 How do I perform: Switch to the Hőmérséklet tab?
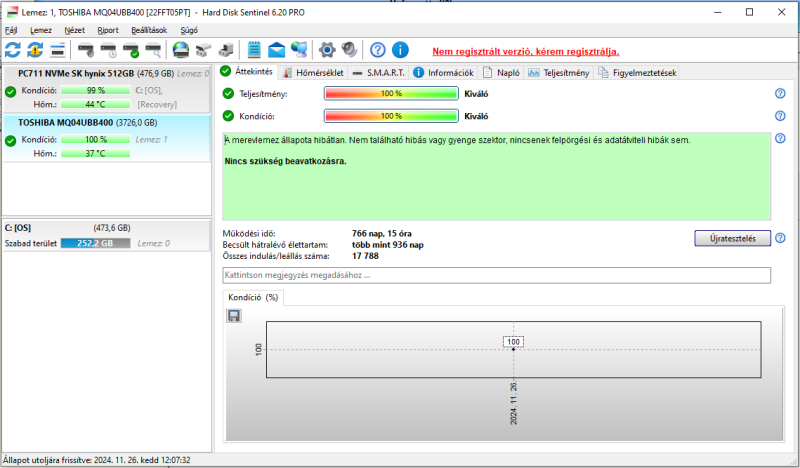313,72
